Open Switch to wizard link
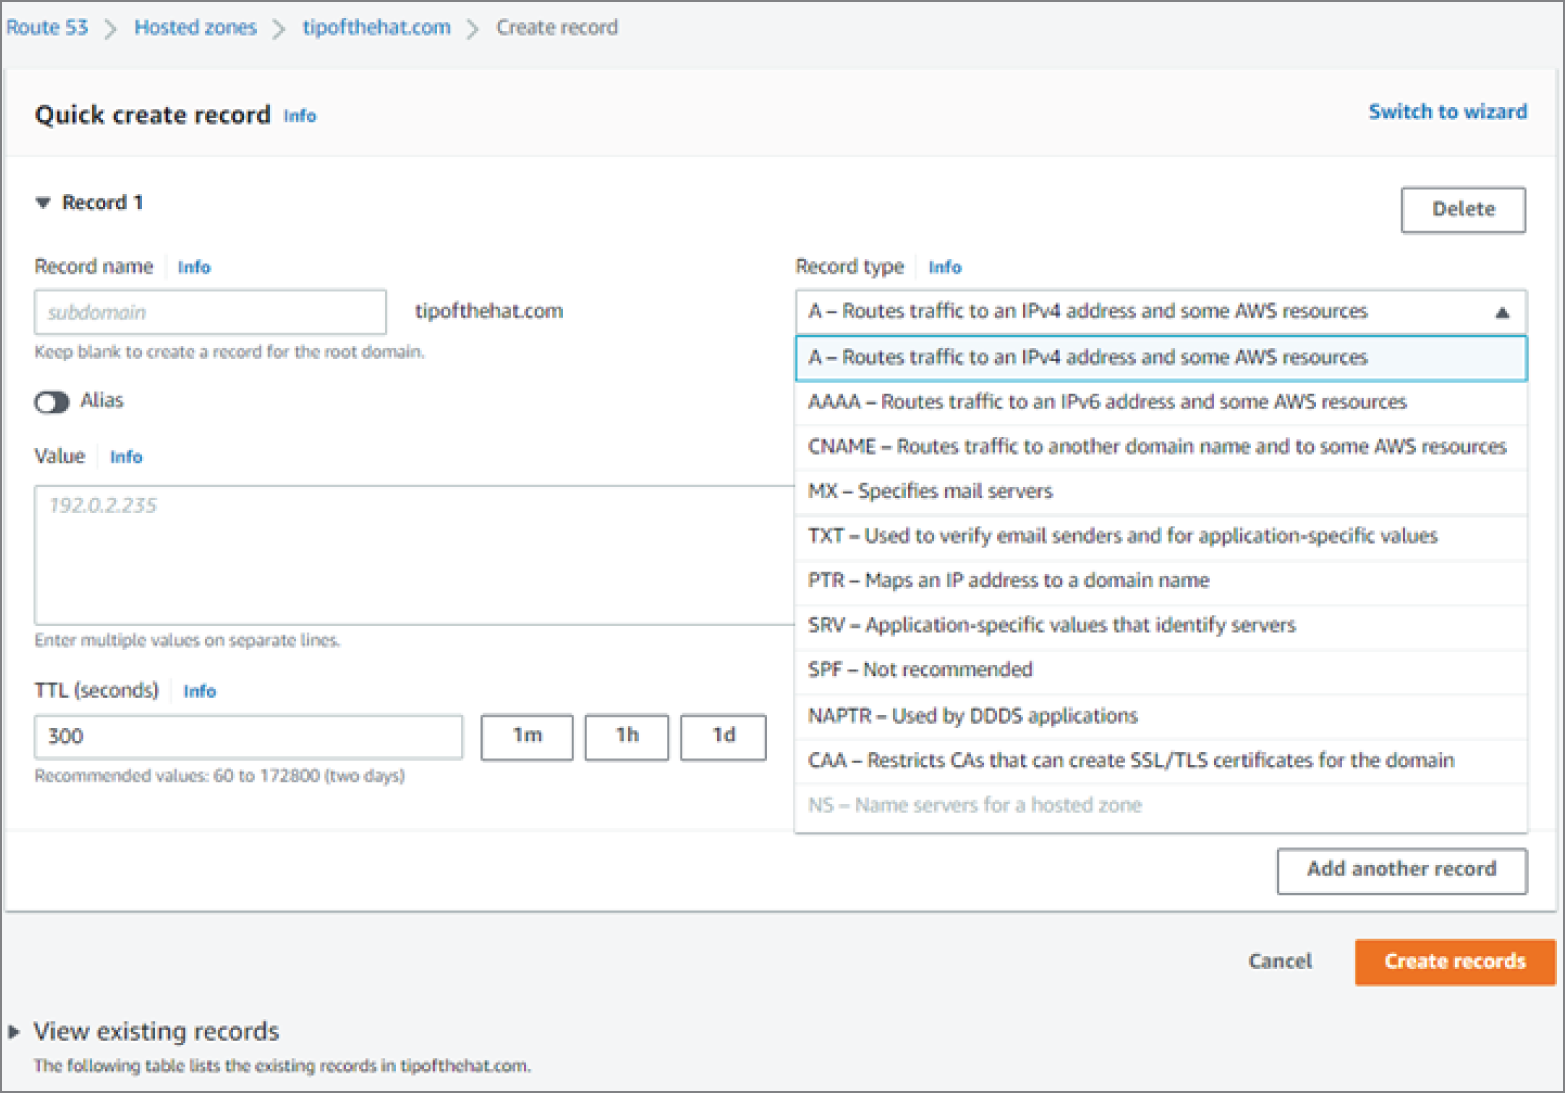1565x1093 pixels. click(1447, 112)
